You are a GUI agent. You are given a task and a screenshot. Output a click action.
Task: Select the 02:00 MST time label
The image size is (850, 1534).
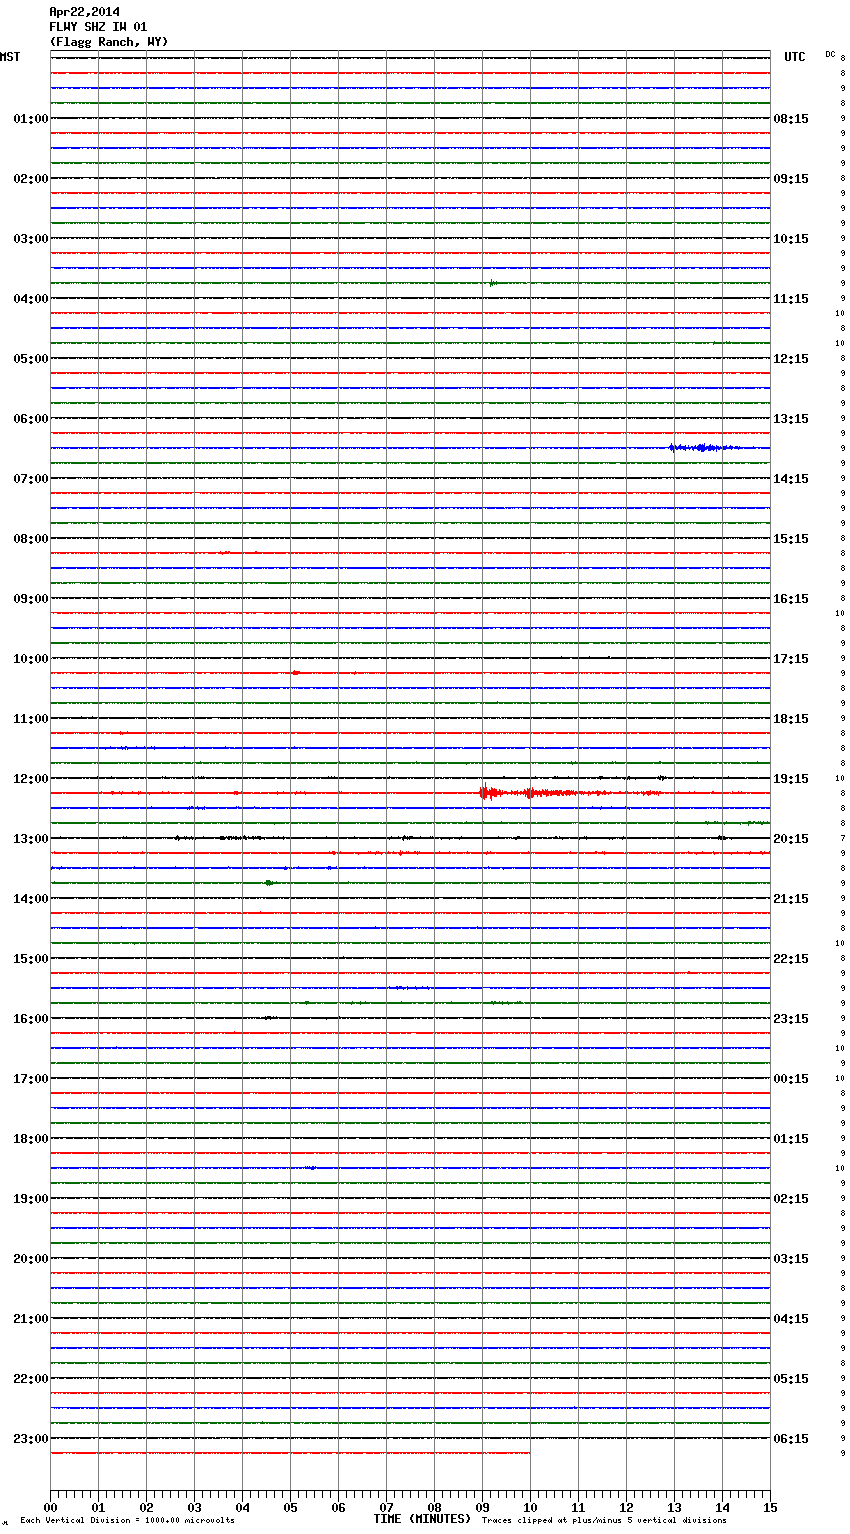tap(31, 179)
